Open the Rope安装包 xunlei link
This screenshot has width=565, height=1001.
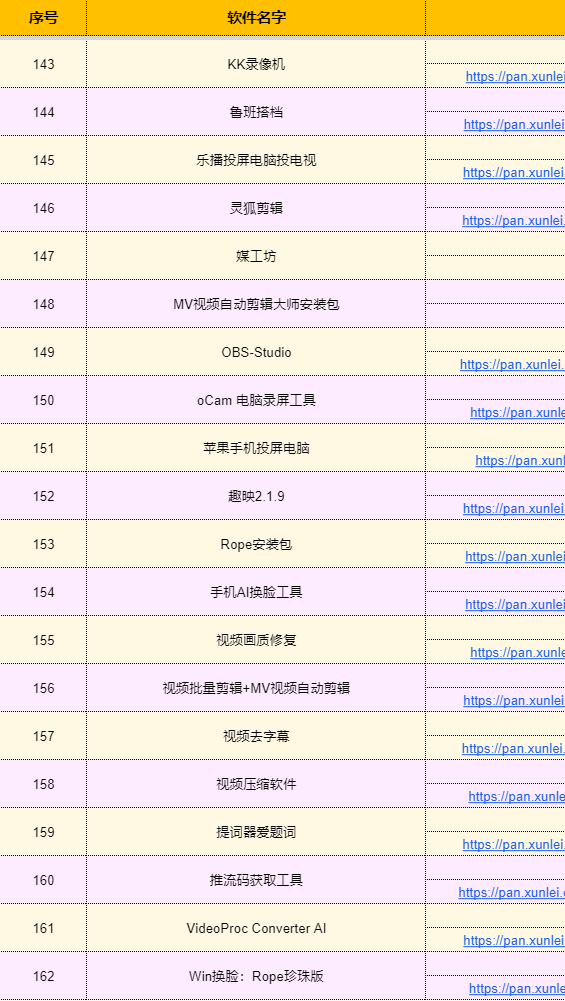coord(515,557)
